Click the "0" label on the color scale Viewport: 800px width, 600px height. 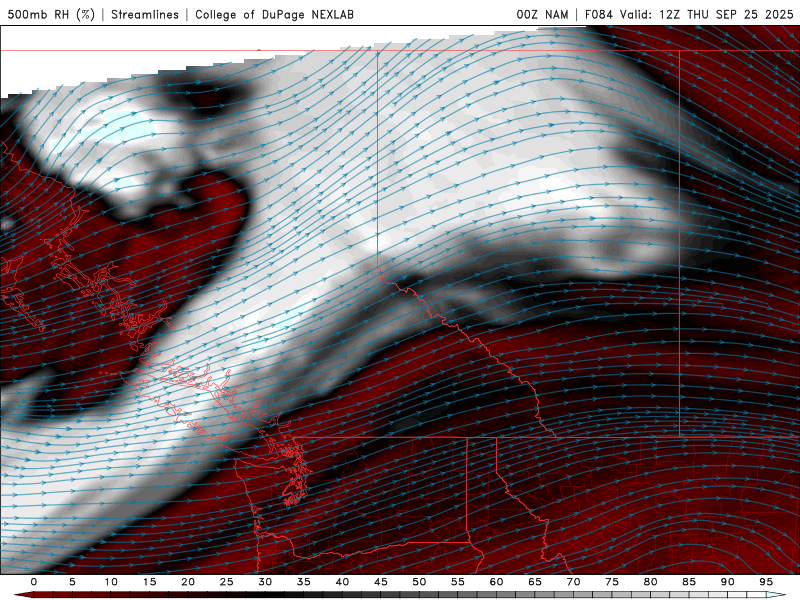(x=34, y=582)
